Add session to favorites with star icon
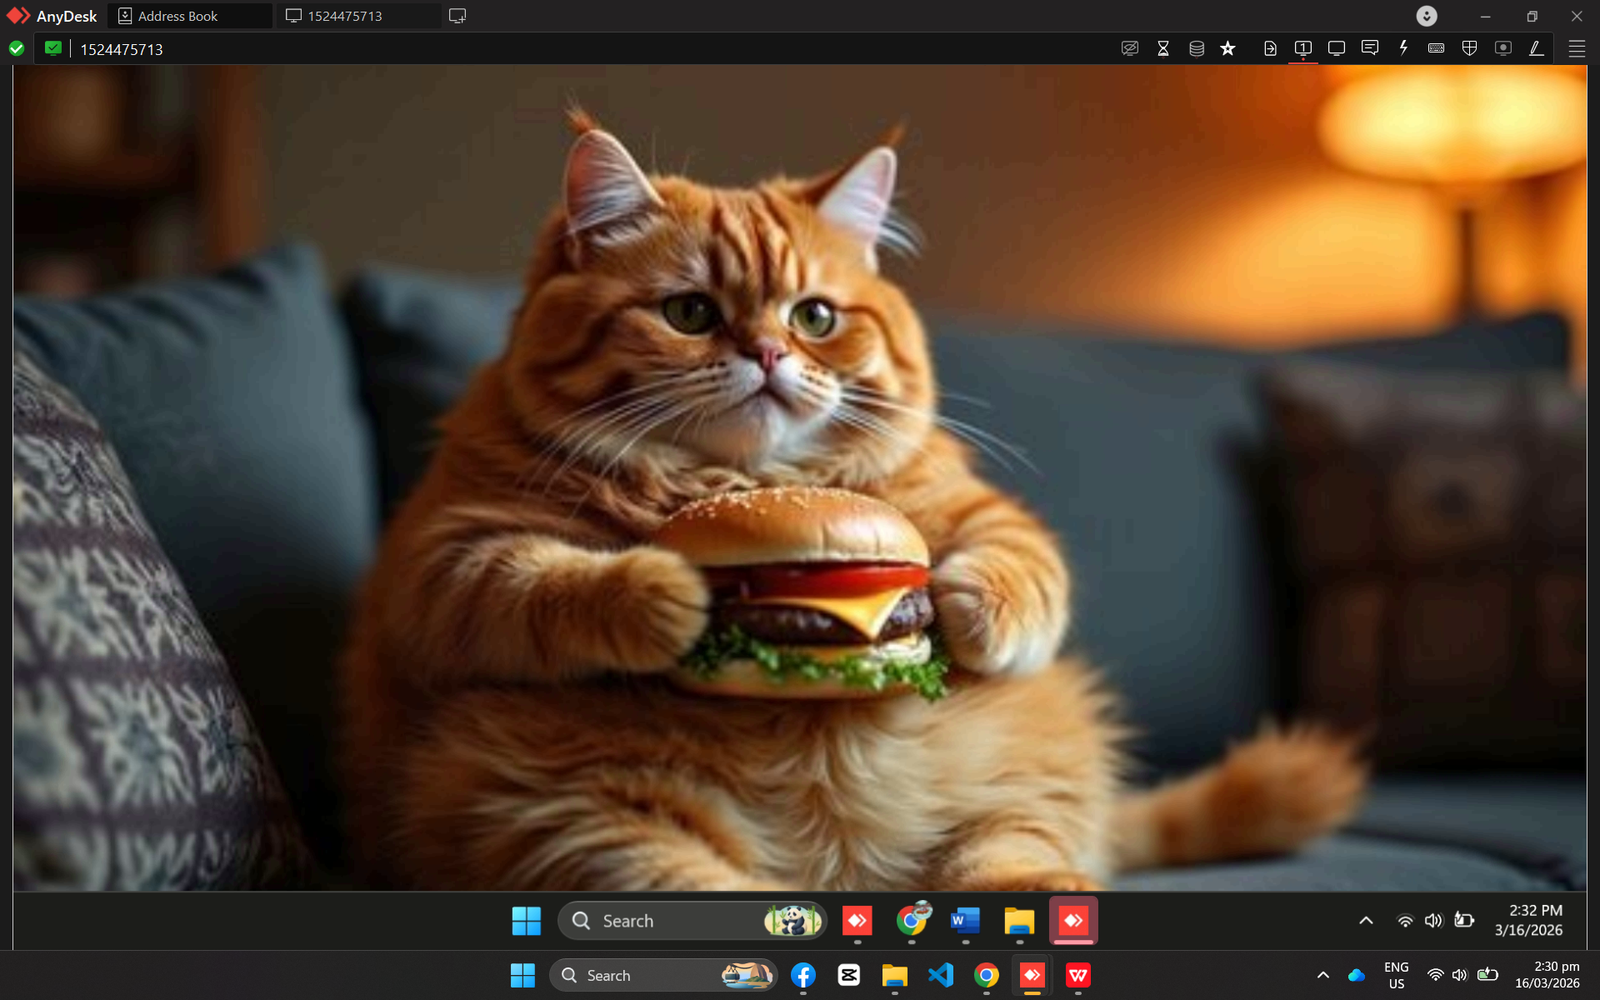 pos(1228,48)
